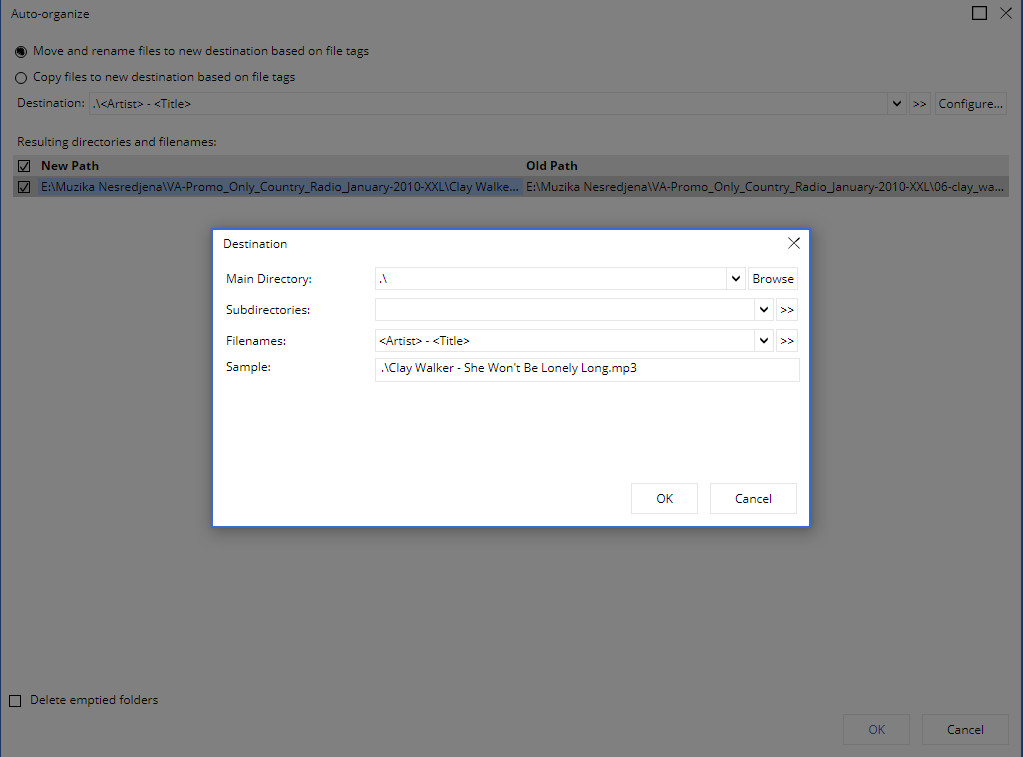1023x757 pixels.
Task: Expand the Main Directory dropdown
Action: click(x=736, y=279)
